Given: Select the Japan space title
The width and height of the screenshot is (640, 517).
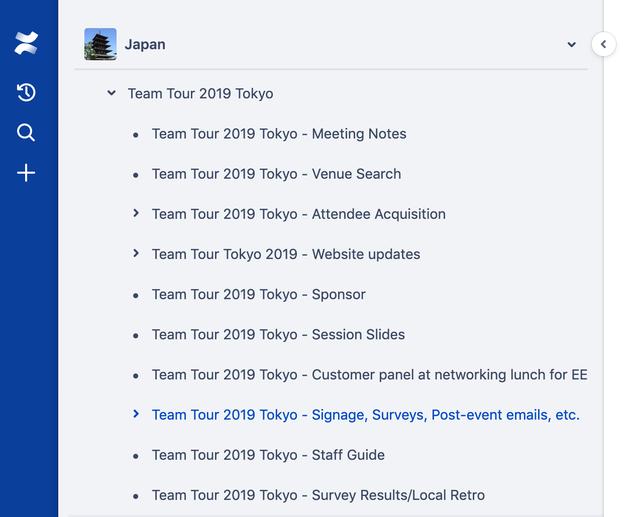Looking at the screenshot, I should coord(145,44).
